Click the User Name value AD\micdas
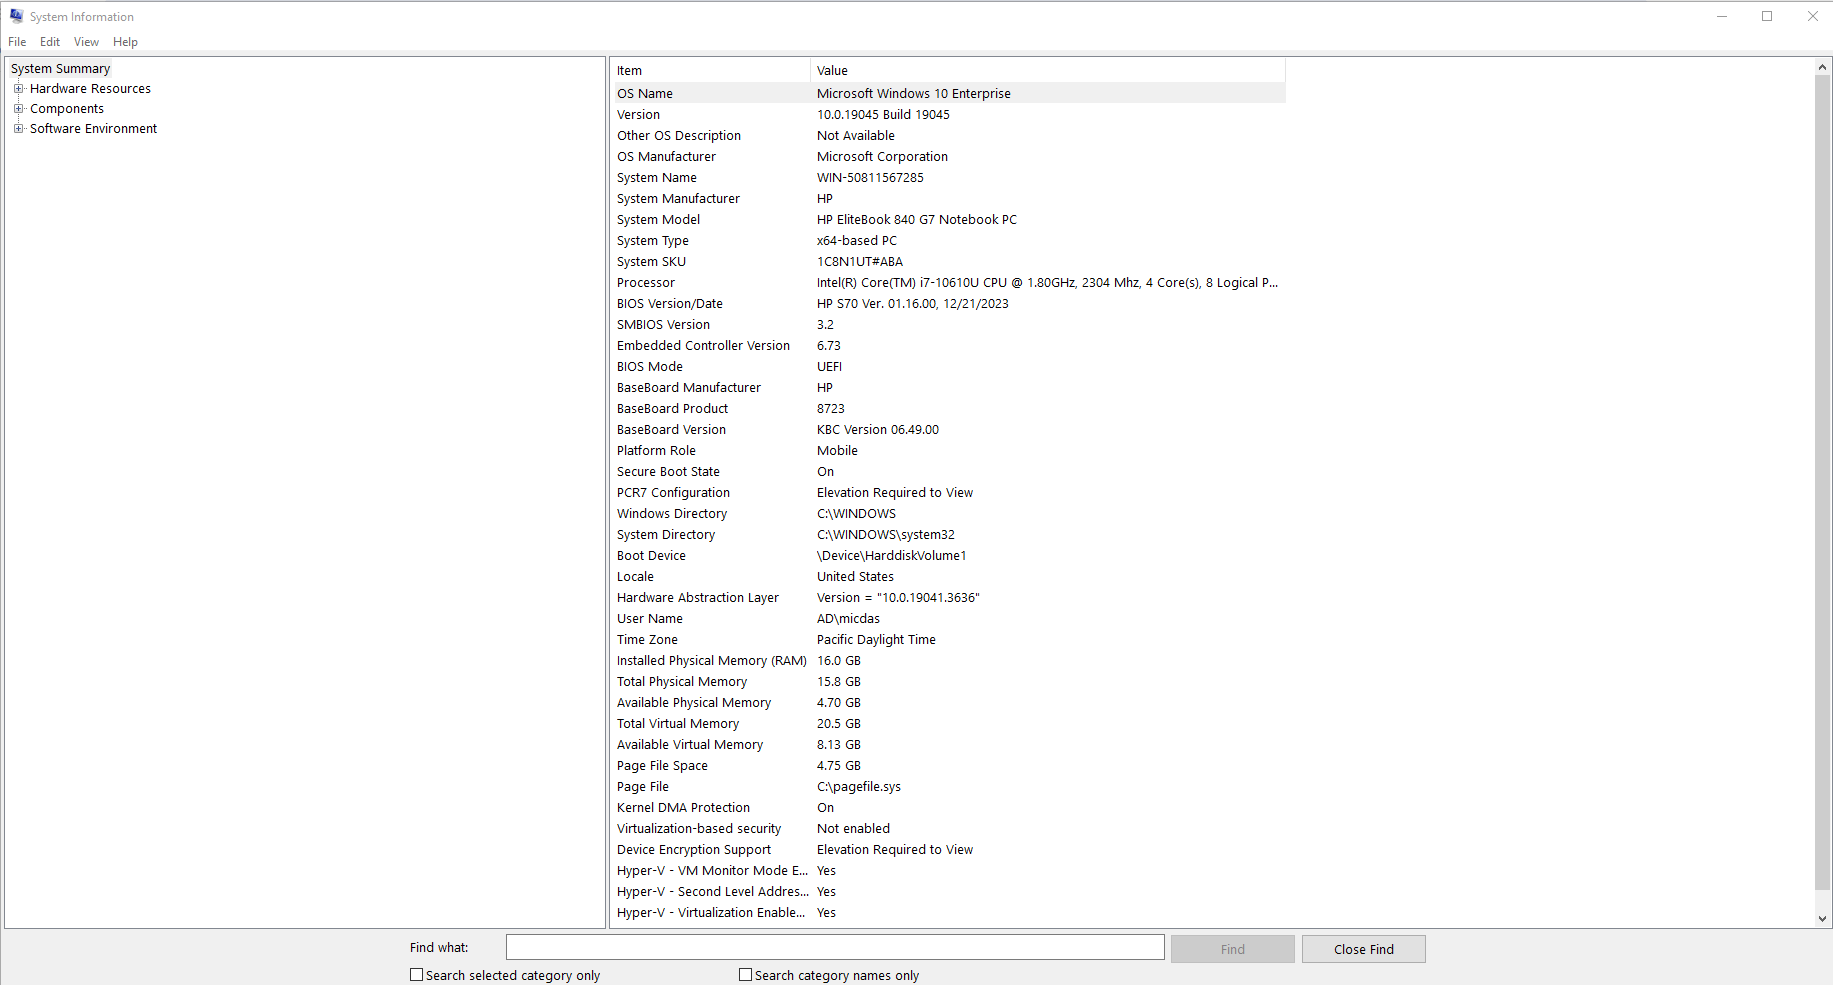1833x985 pixels. tap(848, 618)
